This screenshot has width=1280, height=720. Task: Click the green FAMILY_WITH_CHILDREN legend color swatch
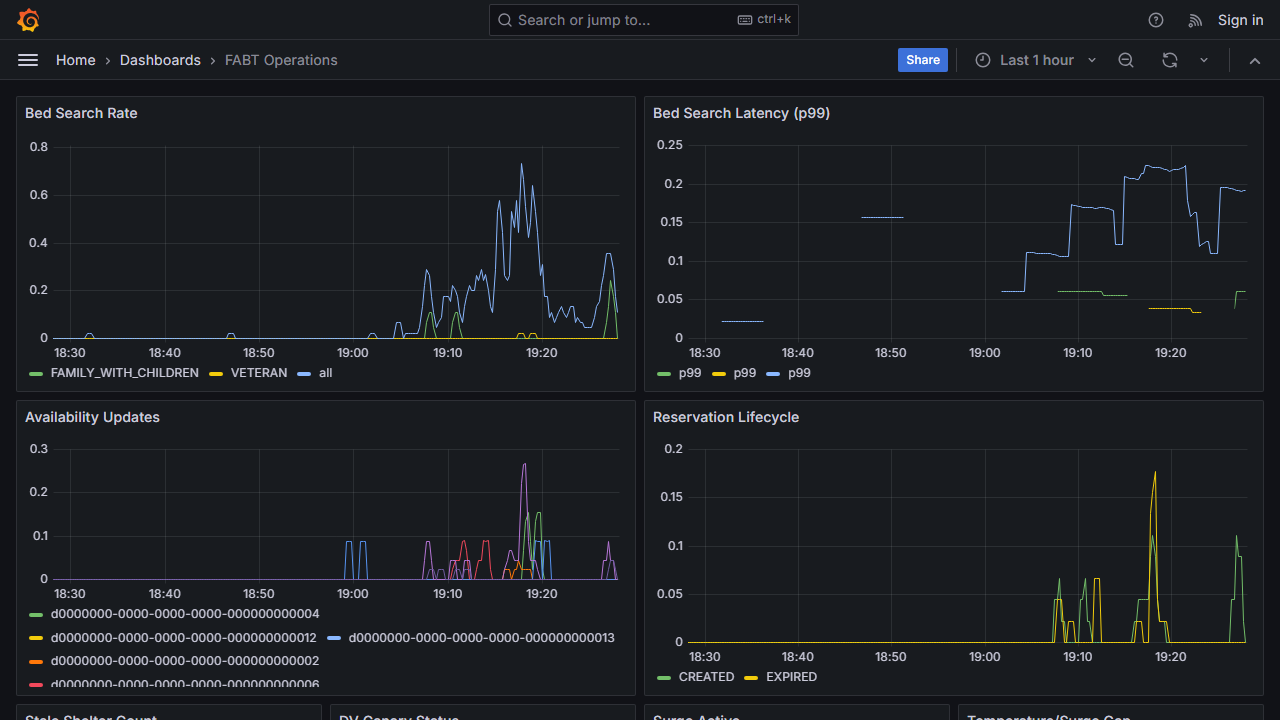point(34,373)
